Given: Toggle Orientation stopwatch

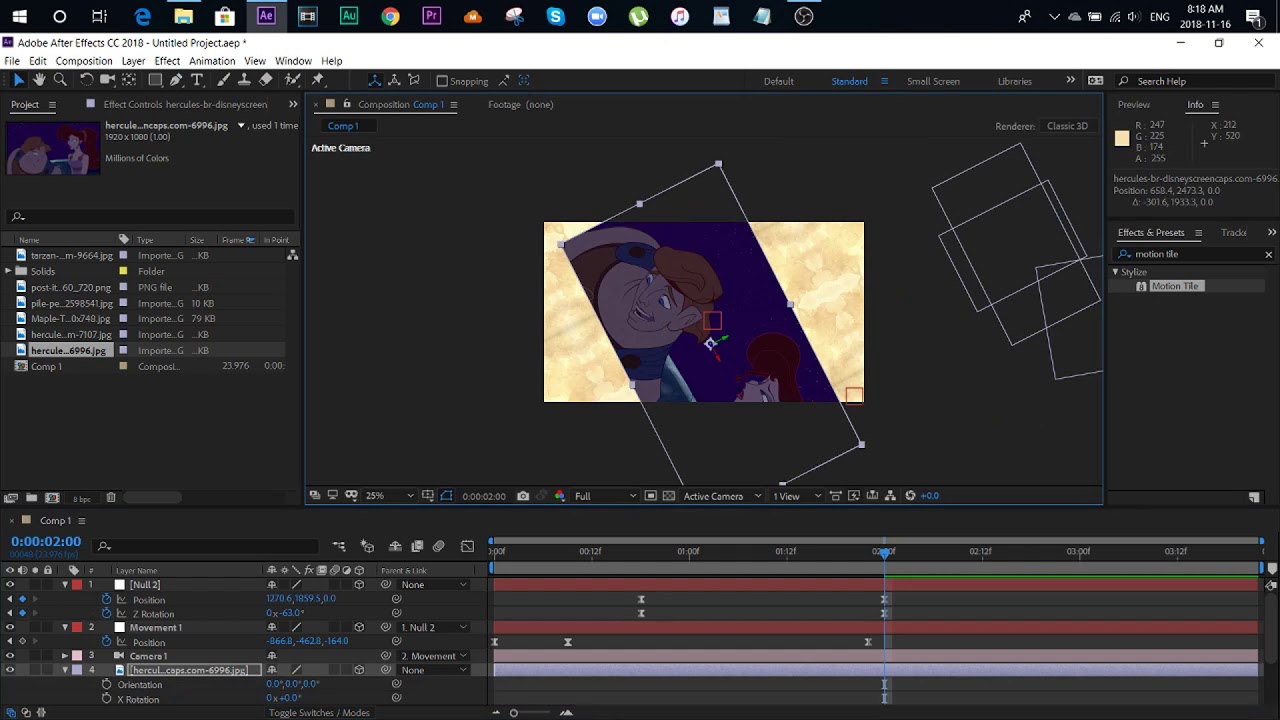Looking at the screenshot, I should click(107, 685).
